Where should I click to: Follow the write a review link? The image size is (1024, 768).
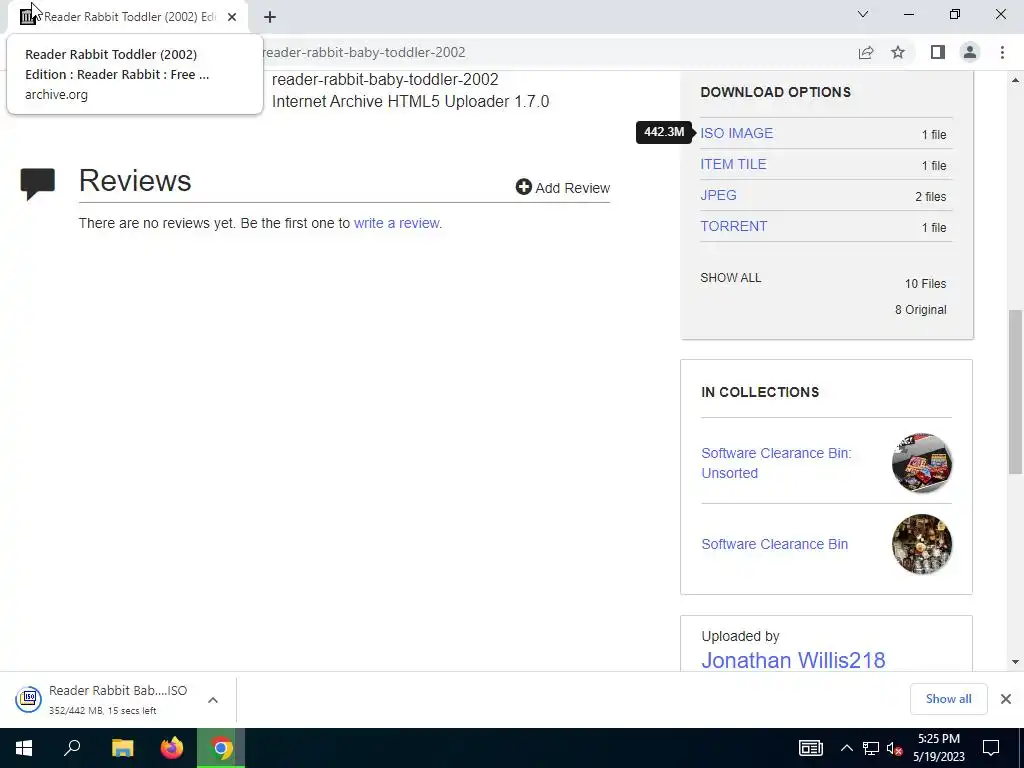pos(398,223)
